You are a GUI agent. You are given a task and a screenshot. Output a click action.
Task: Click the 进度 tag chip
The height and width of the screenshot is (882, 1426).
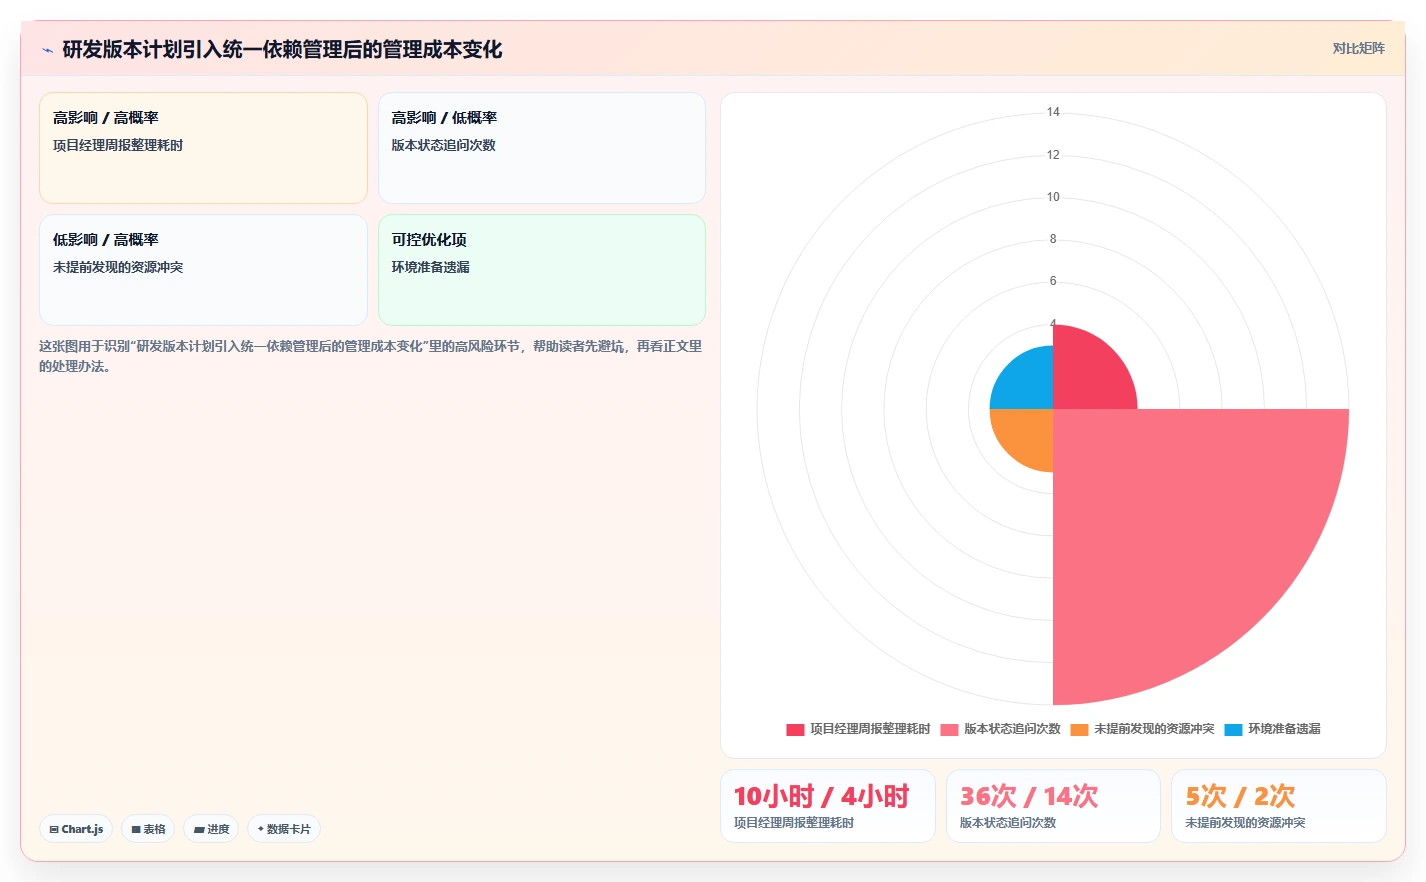pyautogui.click(x=211, y=829)
